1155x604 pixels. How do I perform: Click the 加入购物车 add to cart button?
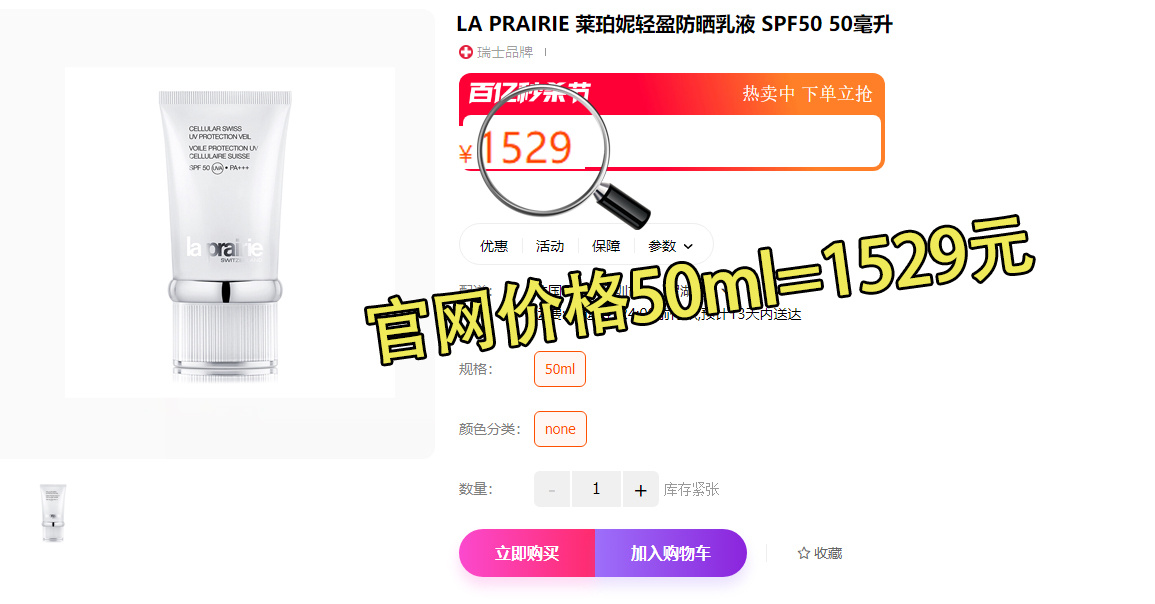coord(671,553)
